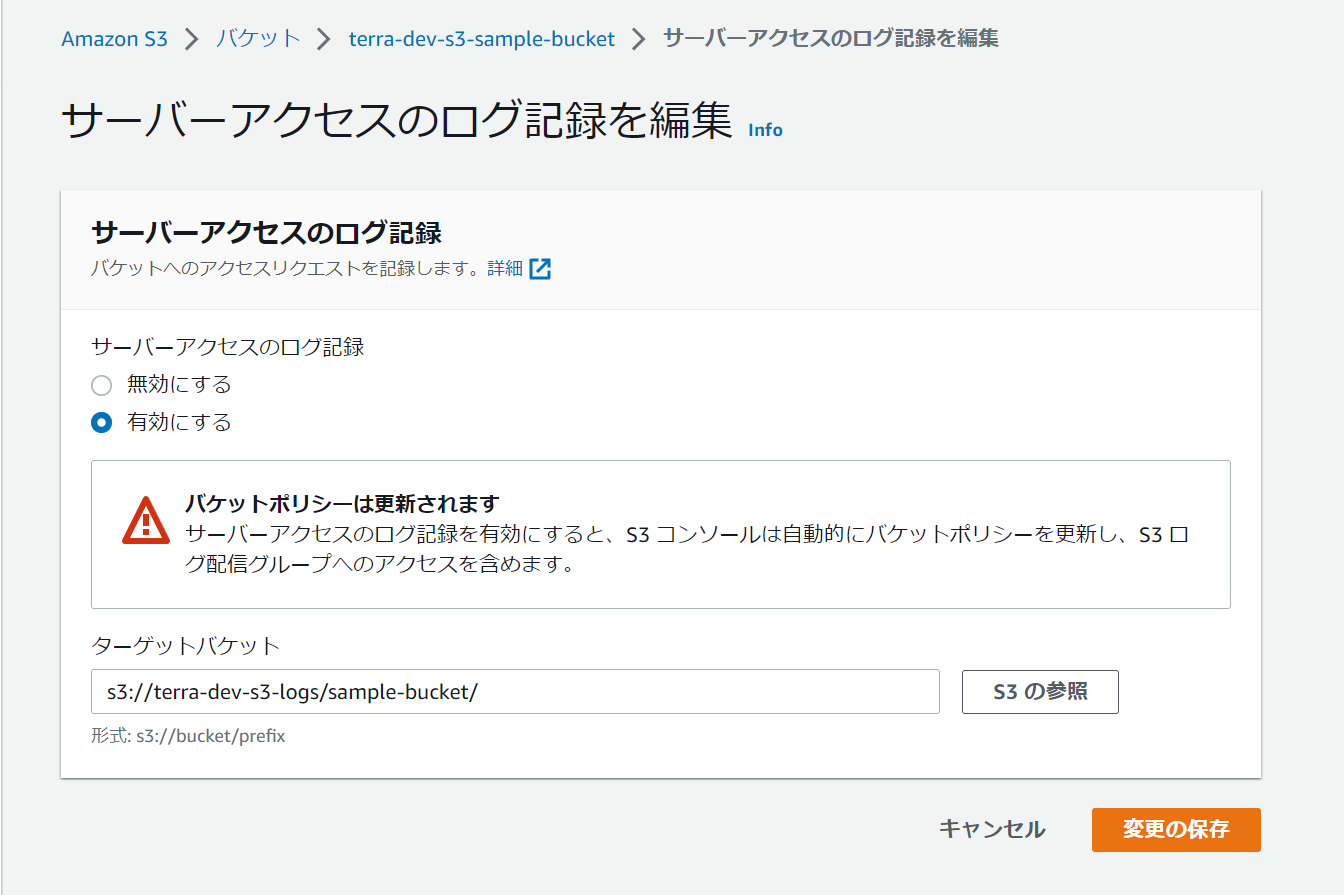Click the red warning triangle icon
Image resolution: width=1344 pixels, height=895 pixels.
tap(146, 520)
